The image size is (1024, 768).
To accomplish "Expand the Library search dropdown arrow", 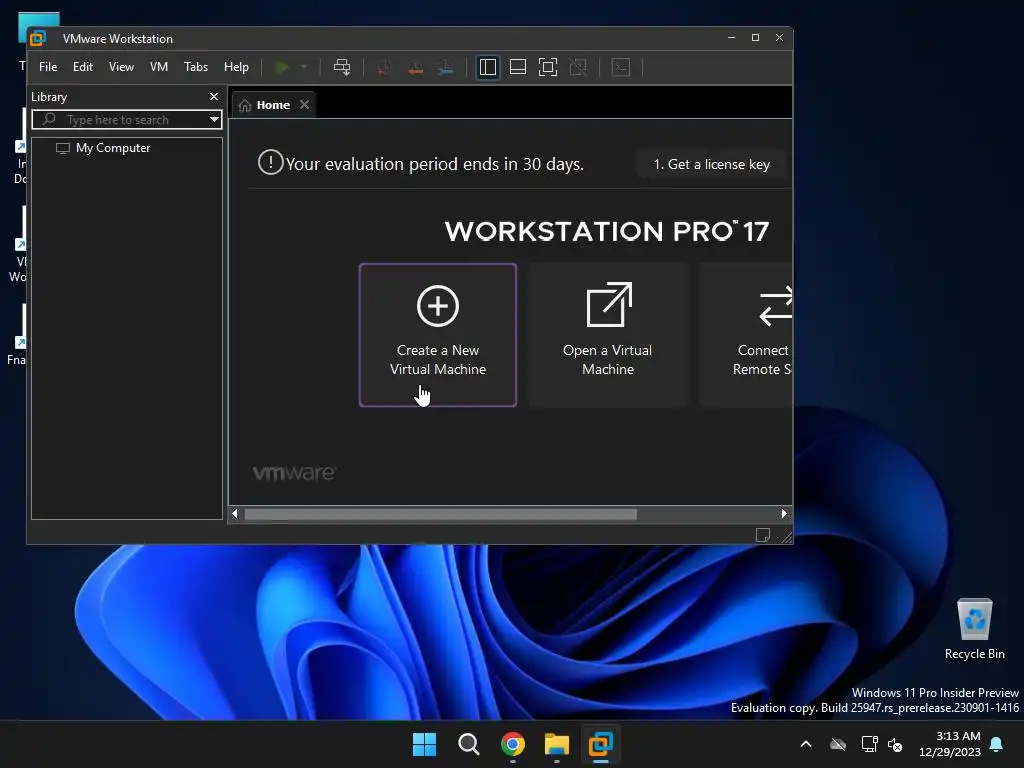I will (x=214, y=120).
